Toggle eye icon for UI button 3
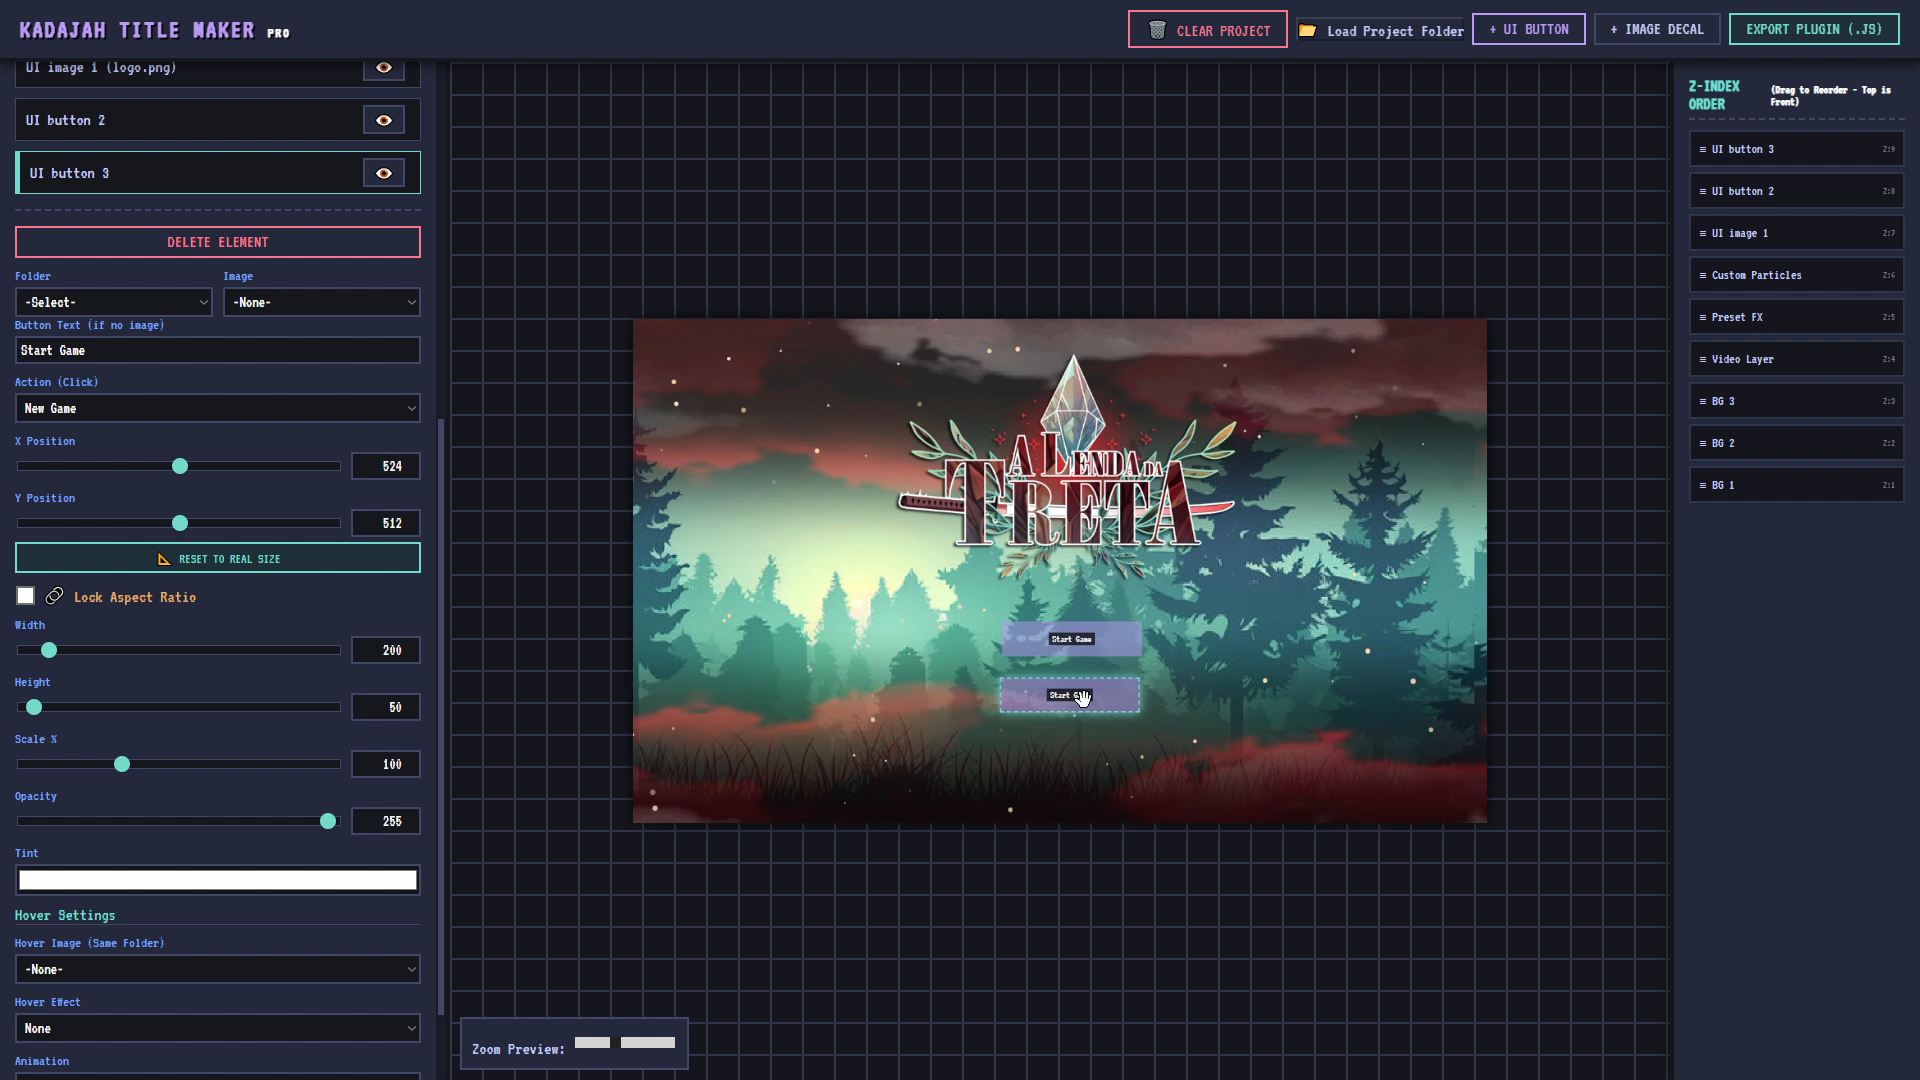Image resolution: width=1920 pixels, height=1080 pixels. [383, 173]
